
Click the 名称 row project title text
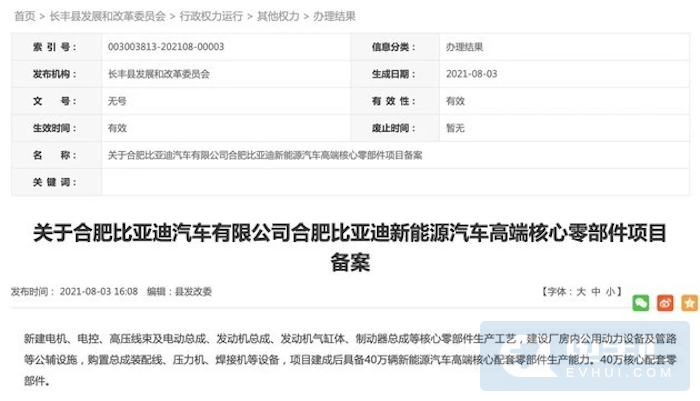tap(264, 155)
